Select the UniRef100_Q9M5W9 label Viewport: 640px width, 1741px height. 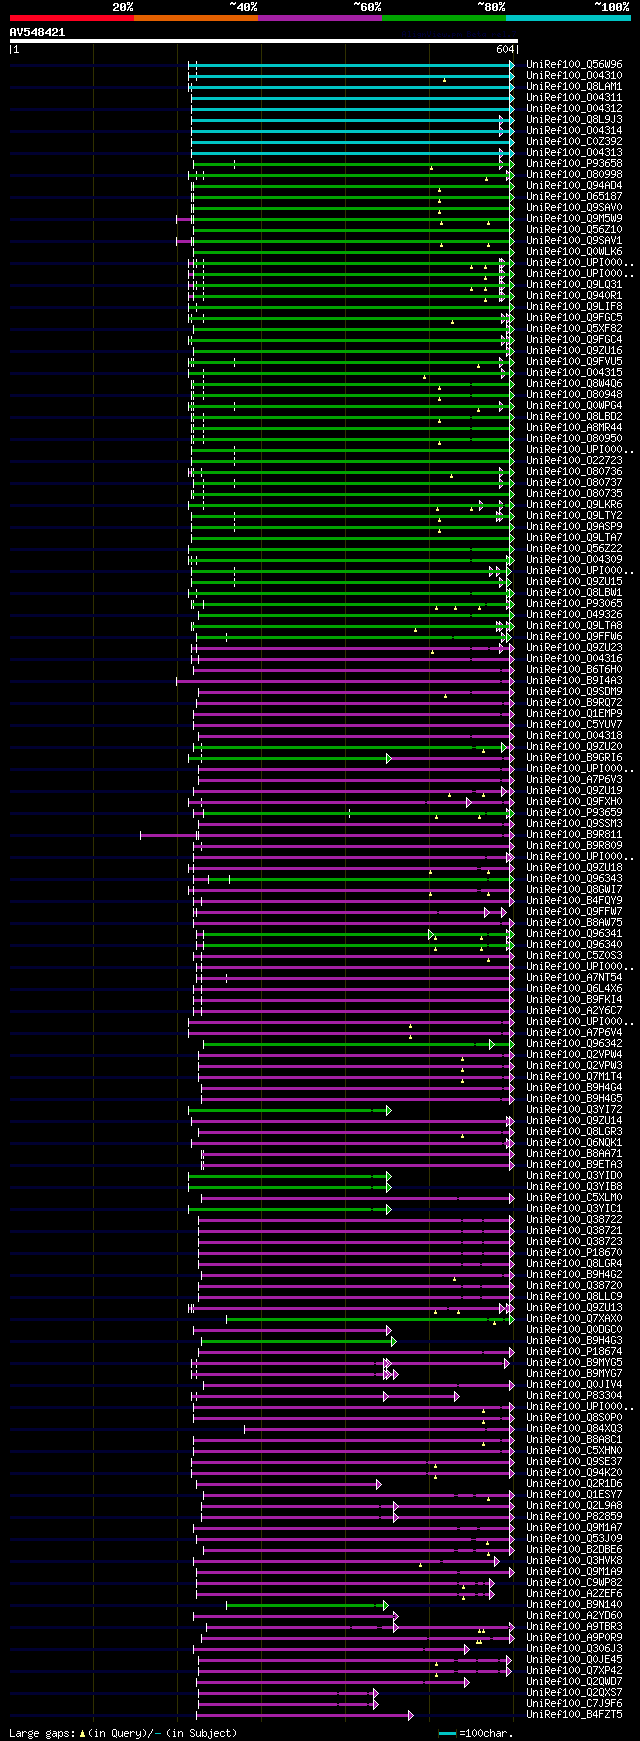pyautogui.click(x=574, y=218)
